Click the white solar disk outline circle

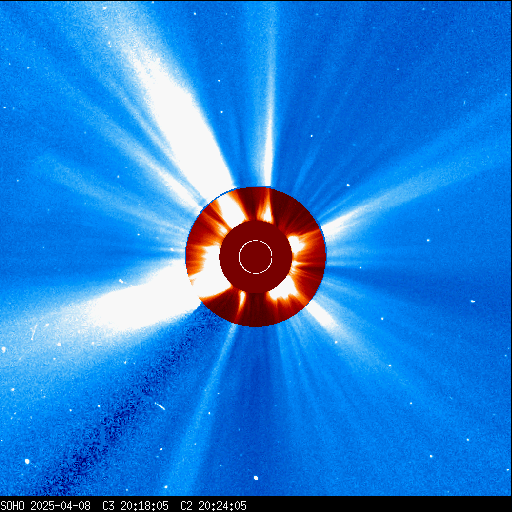point(256,257)
